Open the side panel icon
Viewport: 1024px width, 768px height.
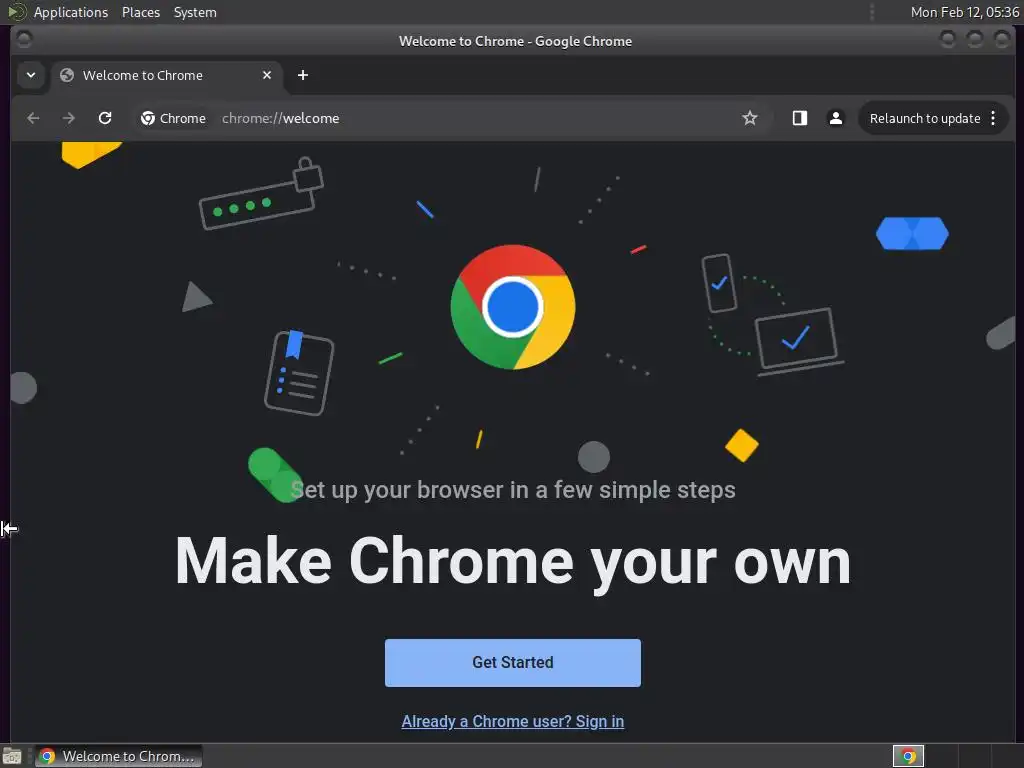point(799,118)
